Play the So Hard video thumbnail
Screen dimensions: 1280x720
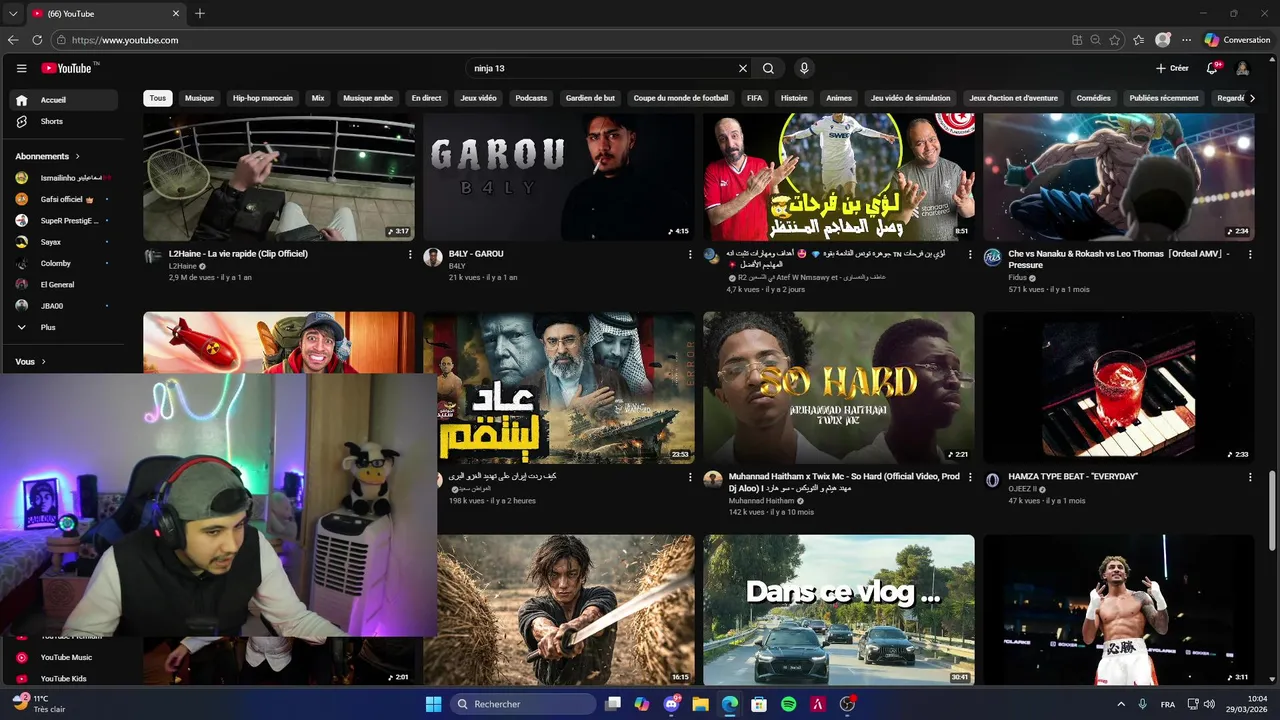tap(838, 388)
